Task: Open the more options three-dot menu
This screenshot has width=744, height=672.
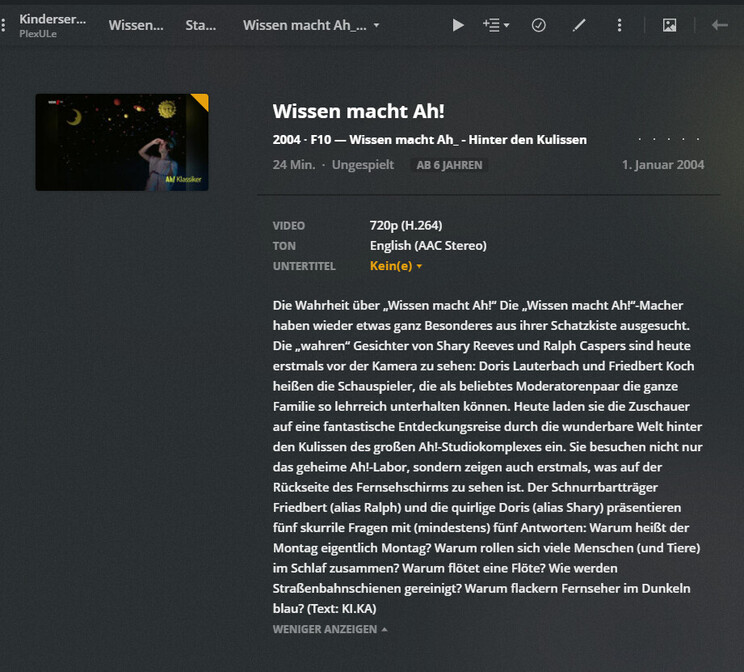Action: [619, 25]
